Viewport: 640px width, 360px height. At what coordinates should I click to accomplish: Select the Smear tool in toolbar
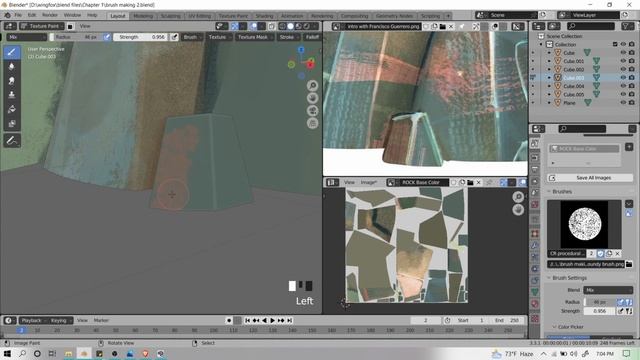click(x=12, y=81)
